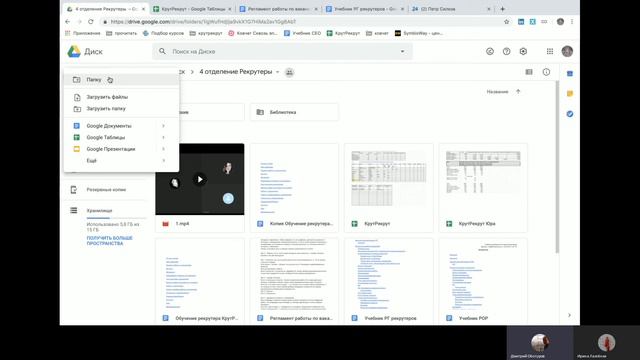Open Tasks icon in side panel

click(x=570, y=113)
